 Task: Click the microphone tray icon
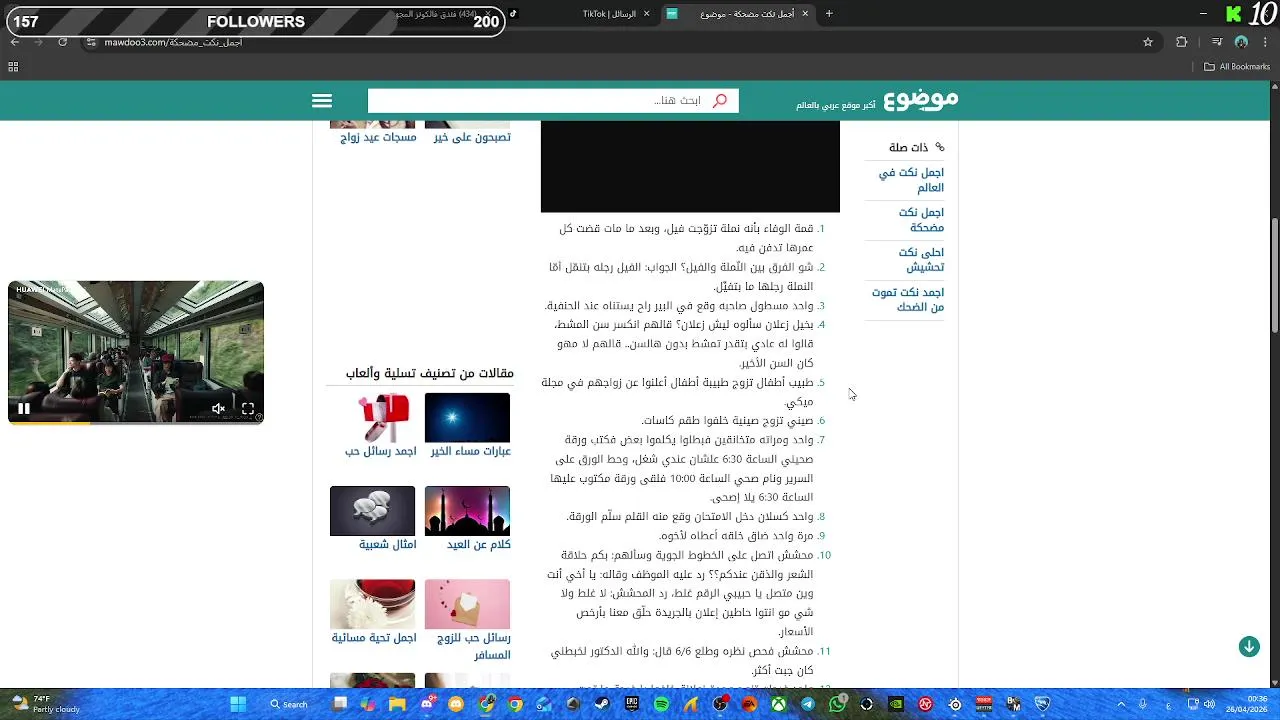coord(1143,704)
